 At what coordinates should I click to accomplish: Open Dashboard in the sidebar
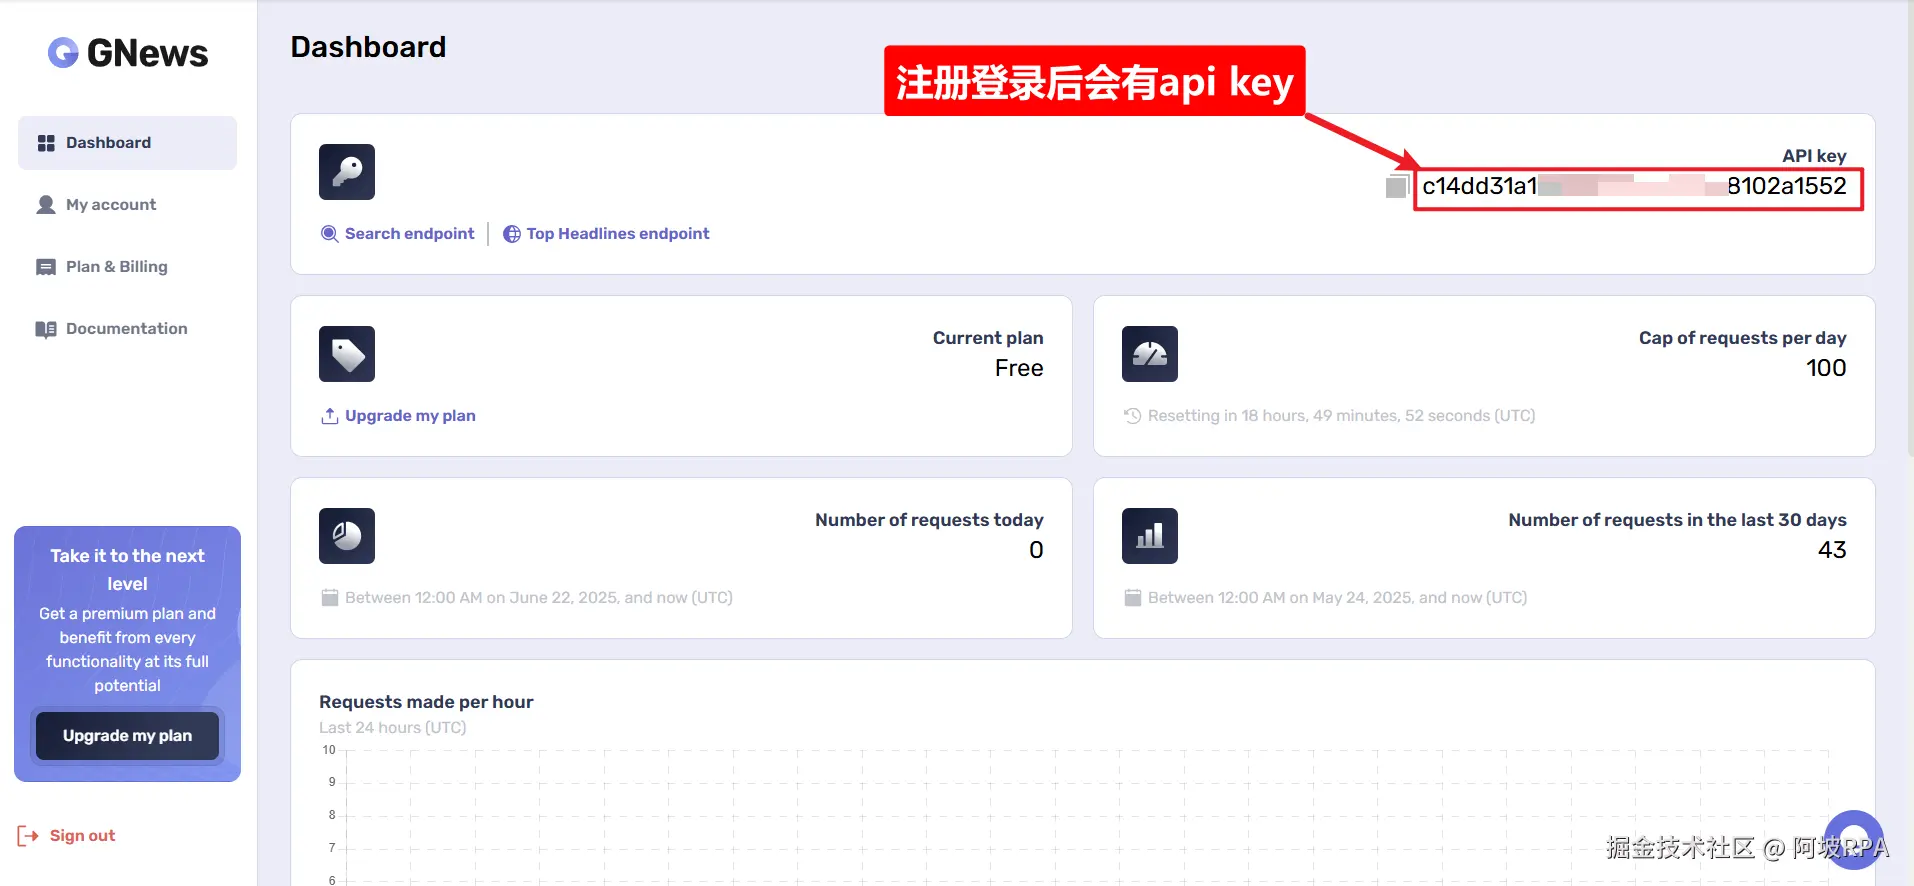(127, 143)
